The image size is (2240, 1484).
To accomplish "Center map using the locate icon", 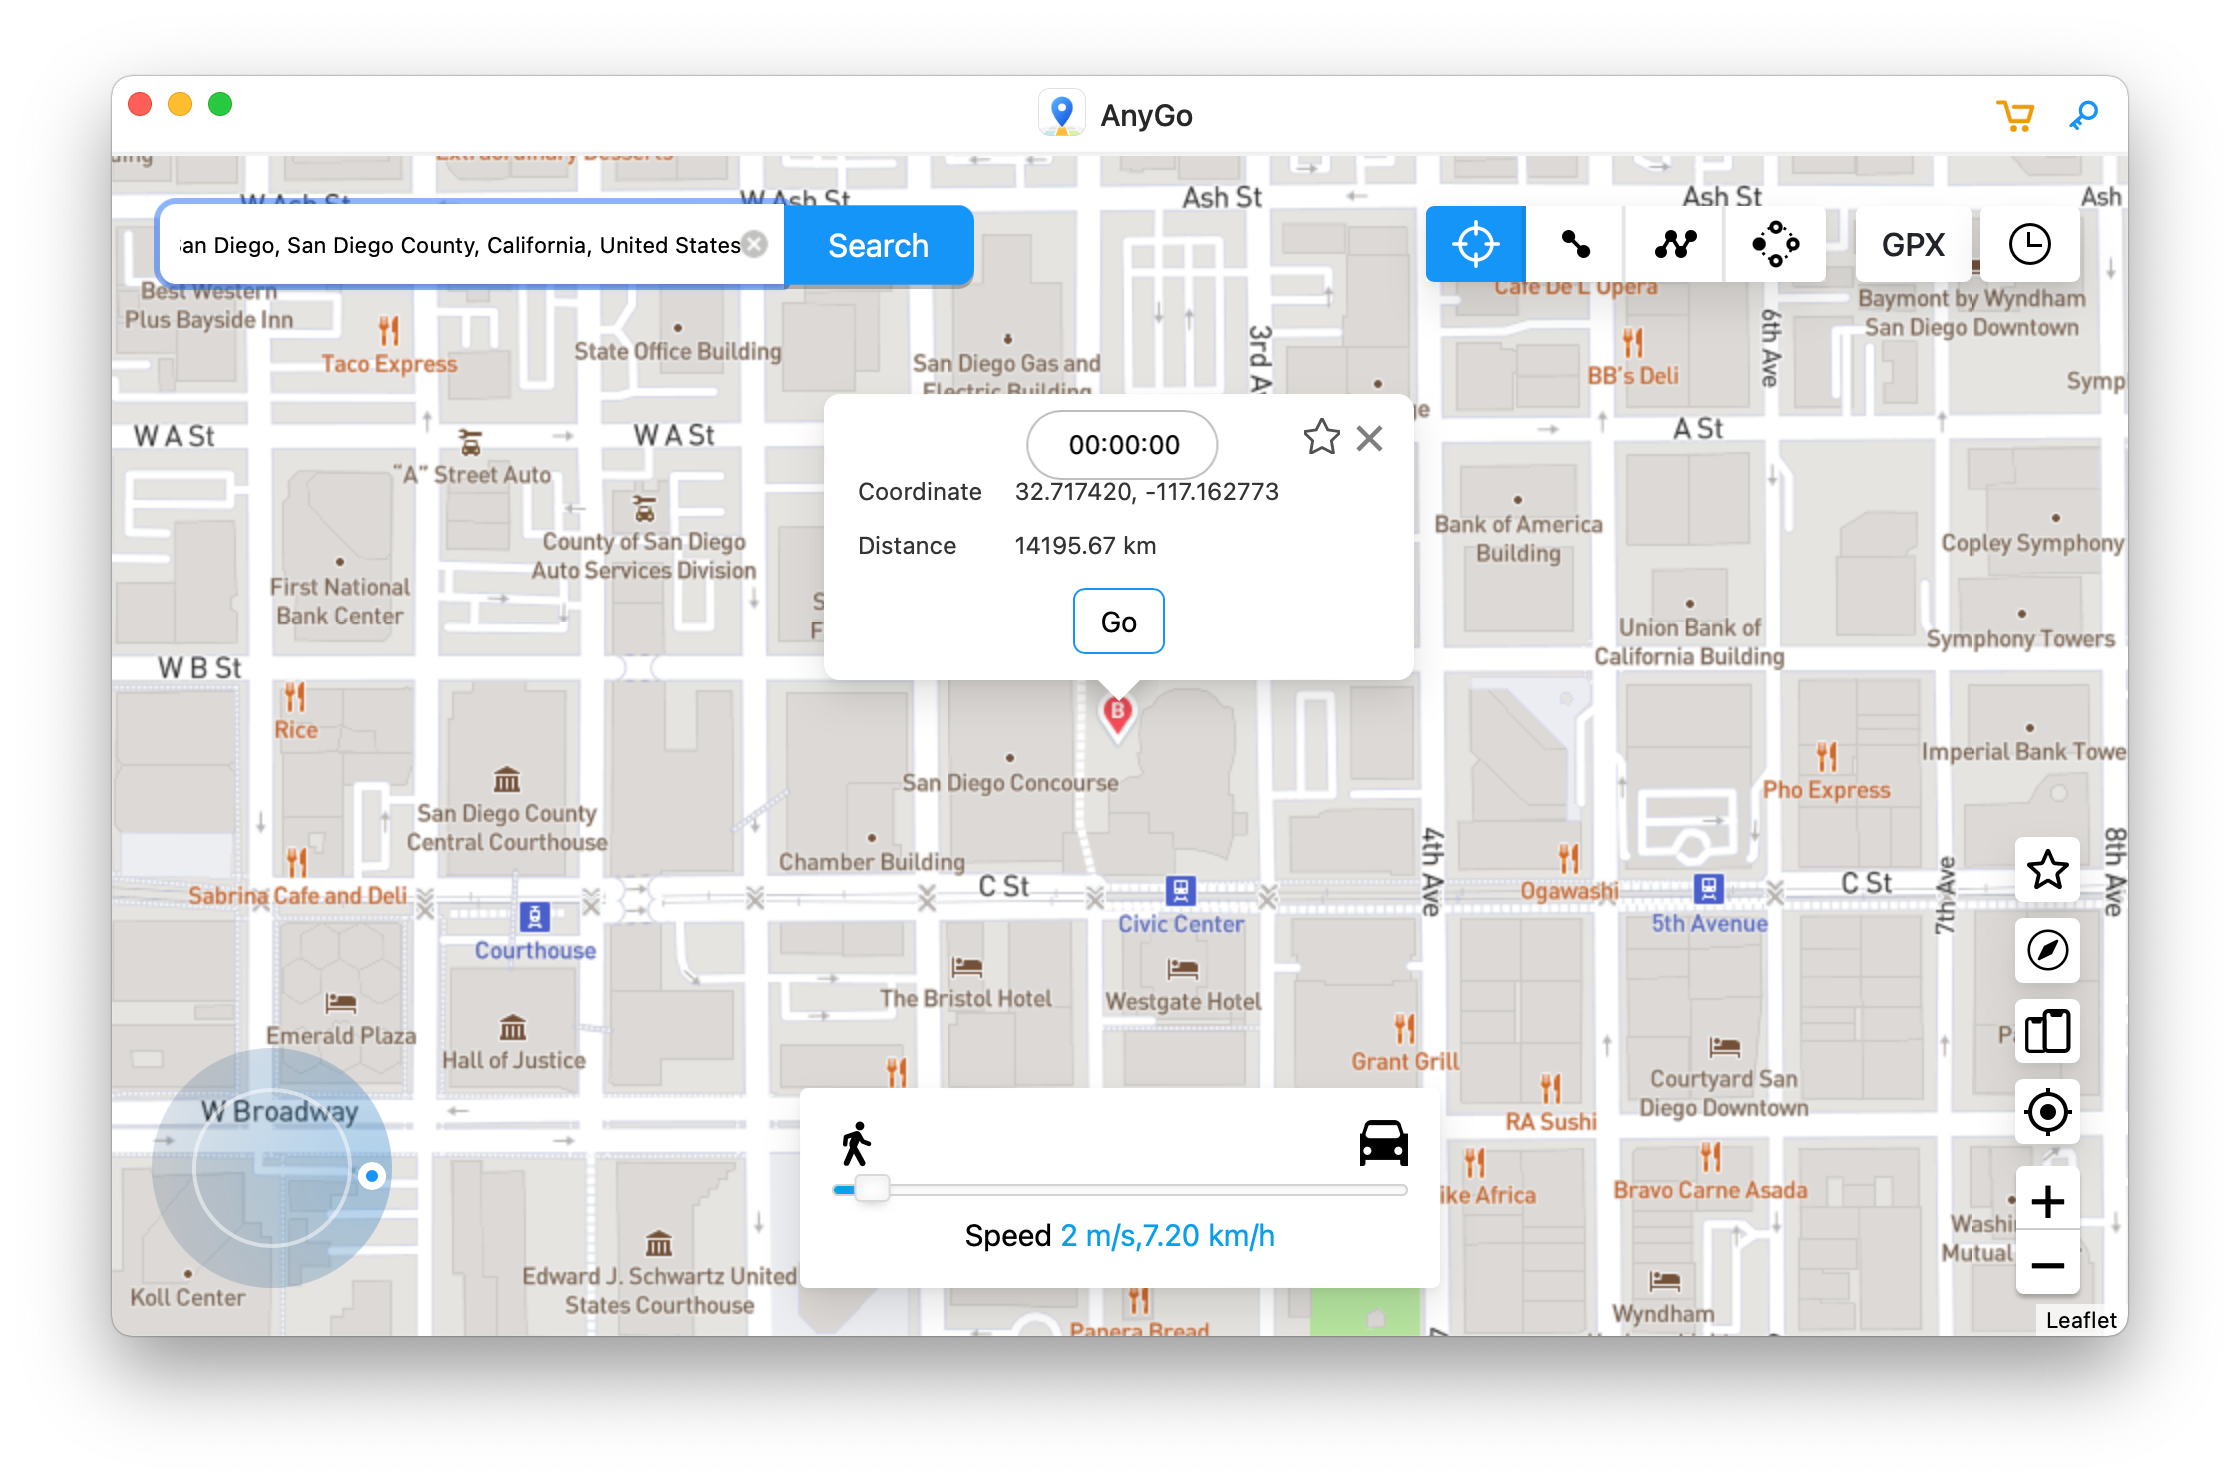I will click(x=2047, y=1111).
